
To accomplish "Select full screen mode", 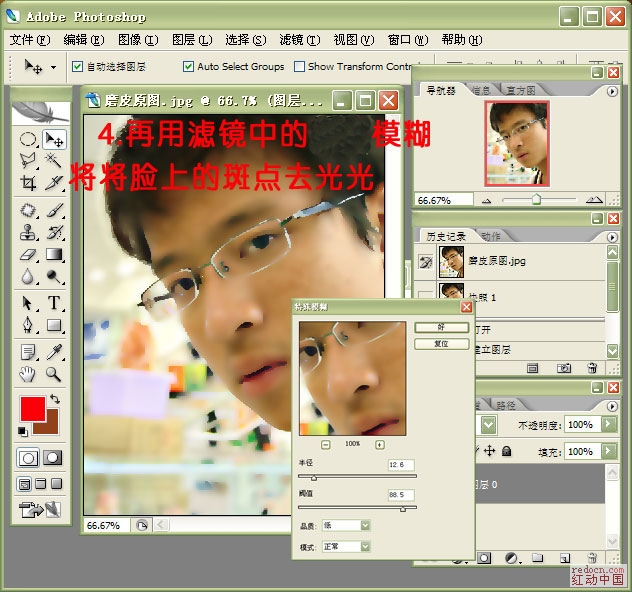I will pyautogui.click(x=57, y=484).
